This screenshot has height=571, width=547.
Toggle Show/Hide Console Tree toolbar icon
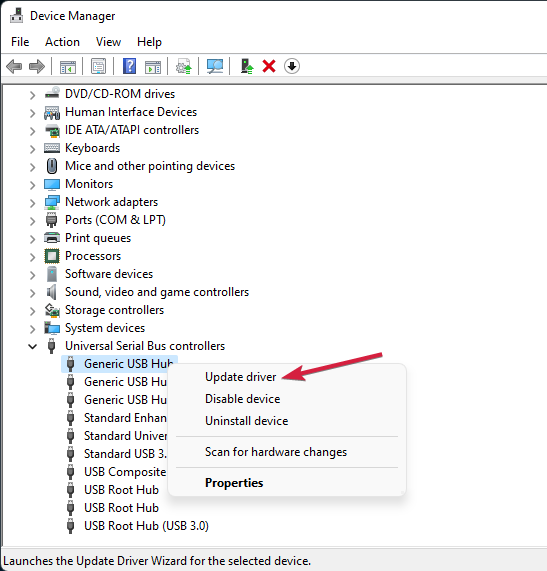pyautogui.click(x=68, y=67)
